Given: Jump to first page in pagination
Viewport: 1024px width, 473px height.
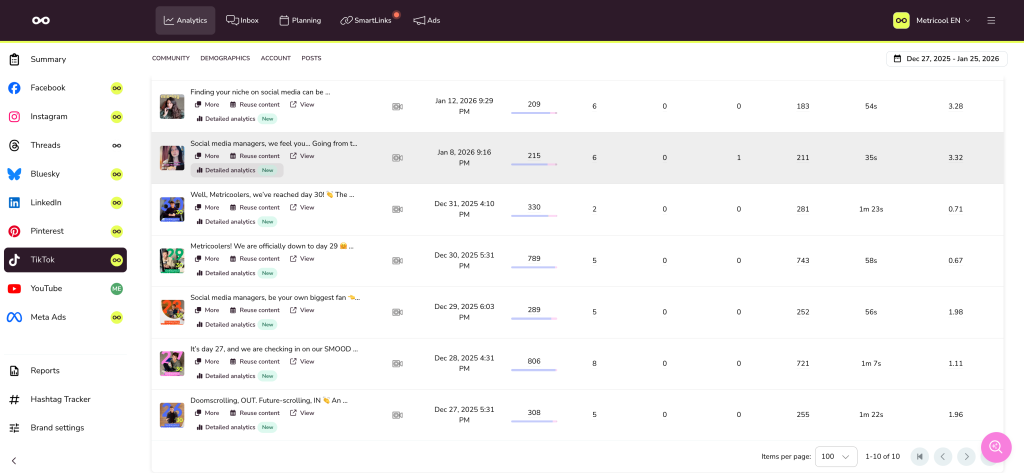Looking at the screenshot, I should 919,456.
